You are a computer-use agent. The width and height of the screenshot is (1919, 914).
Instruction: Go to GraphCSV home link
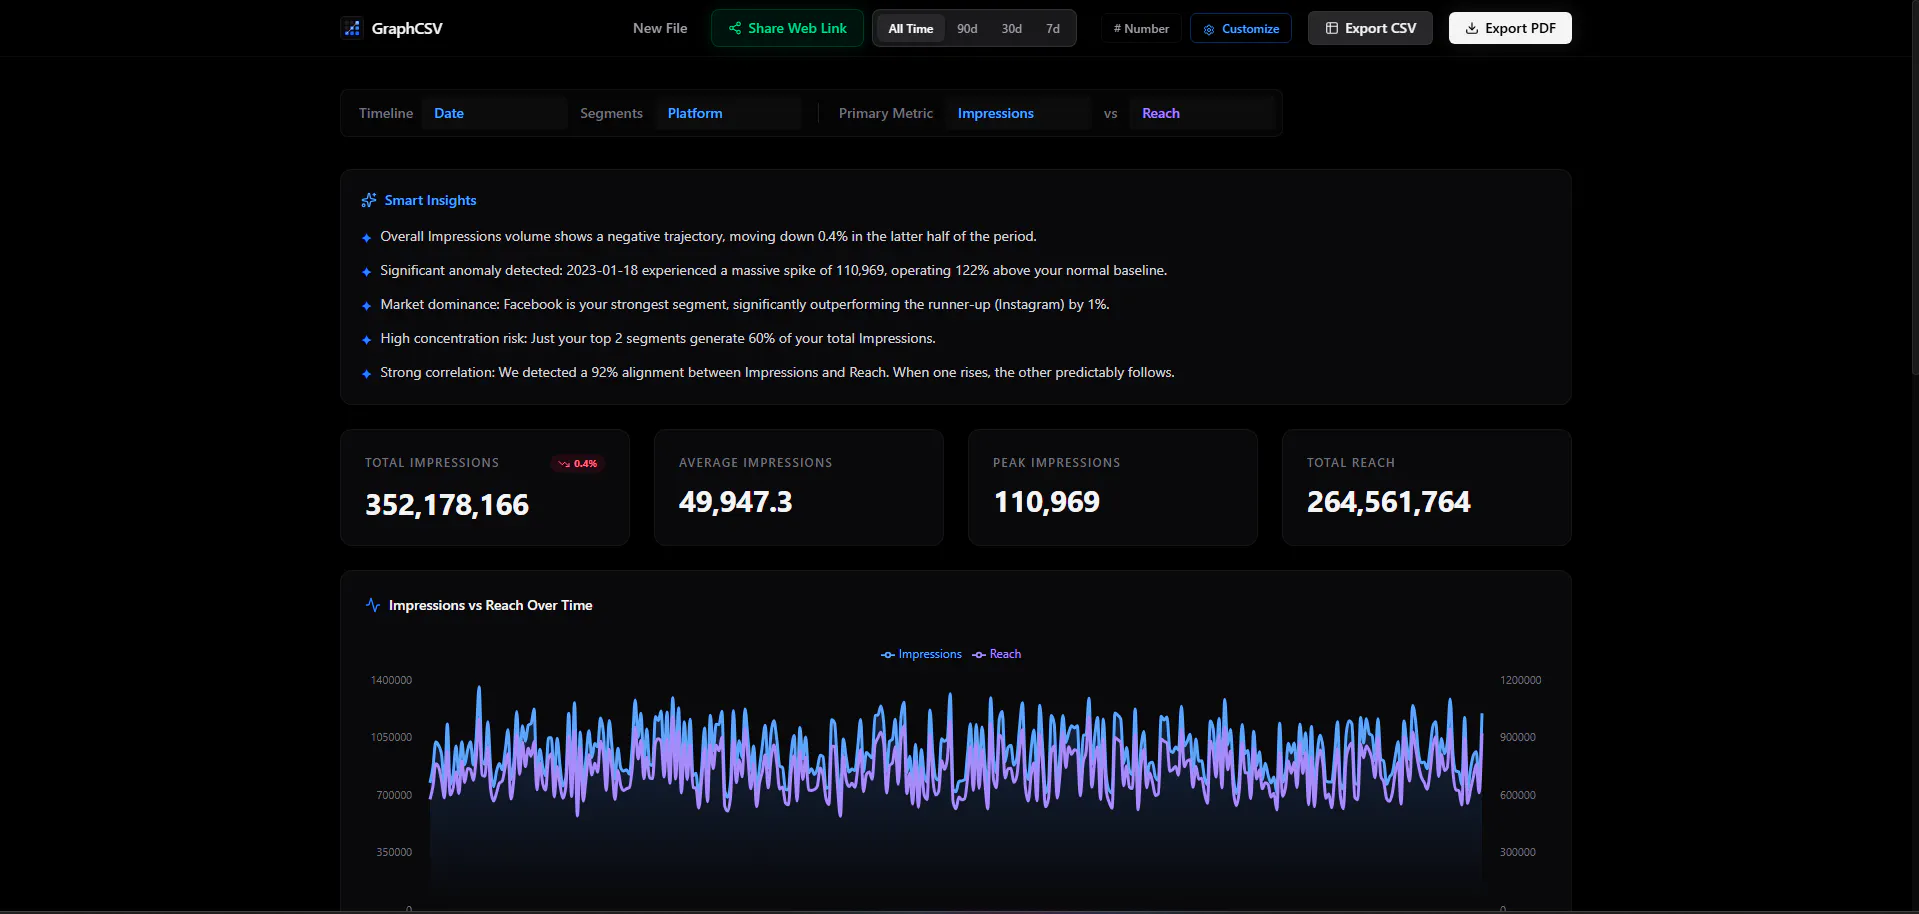tap(392, 28)
